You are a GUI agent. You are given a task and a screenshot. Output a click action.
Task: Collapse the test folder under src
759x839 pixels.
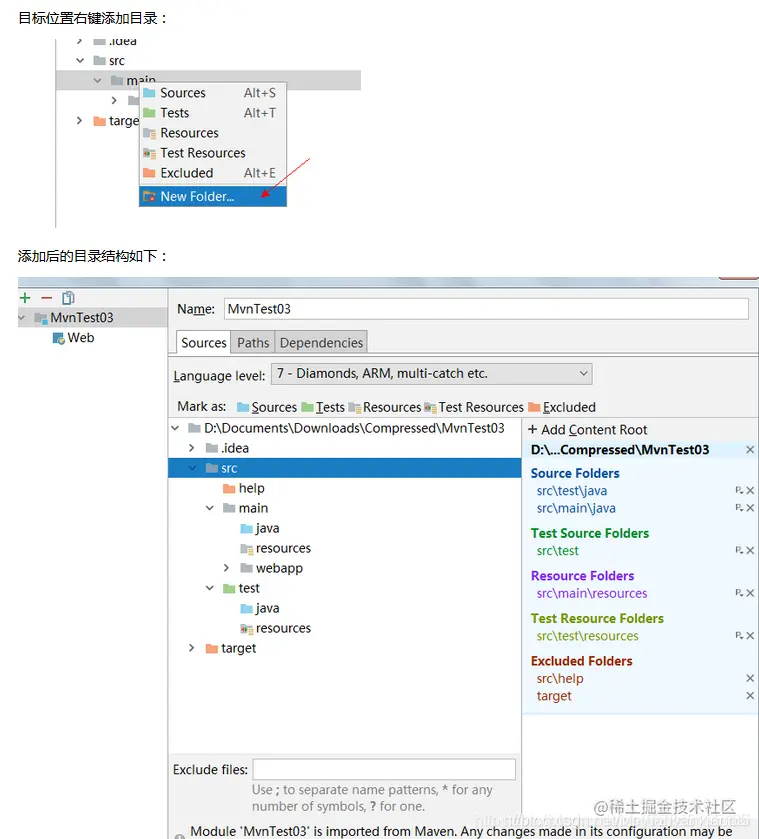pyautogui.click(x=210, y=588)
